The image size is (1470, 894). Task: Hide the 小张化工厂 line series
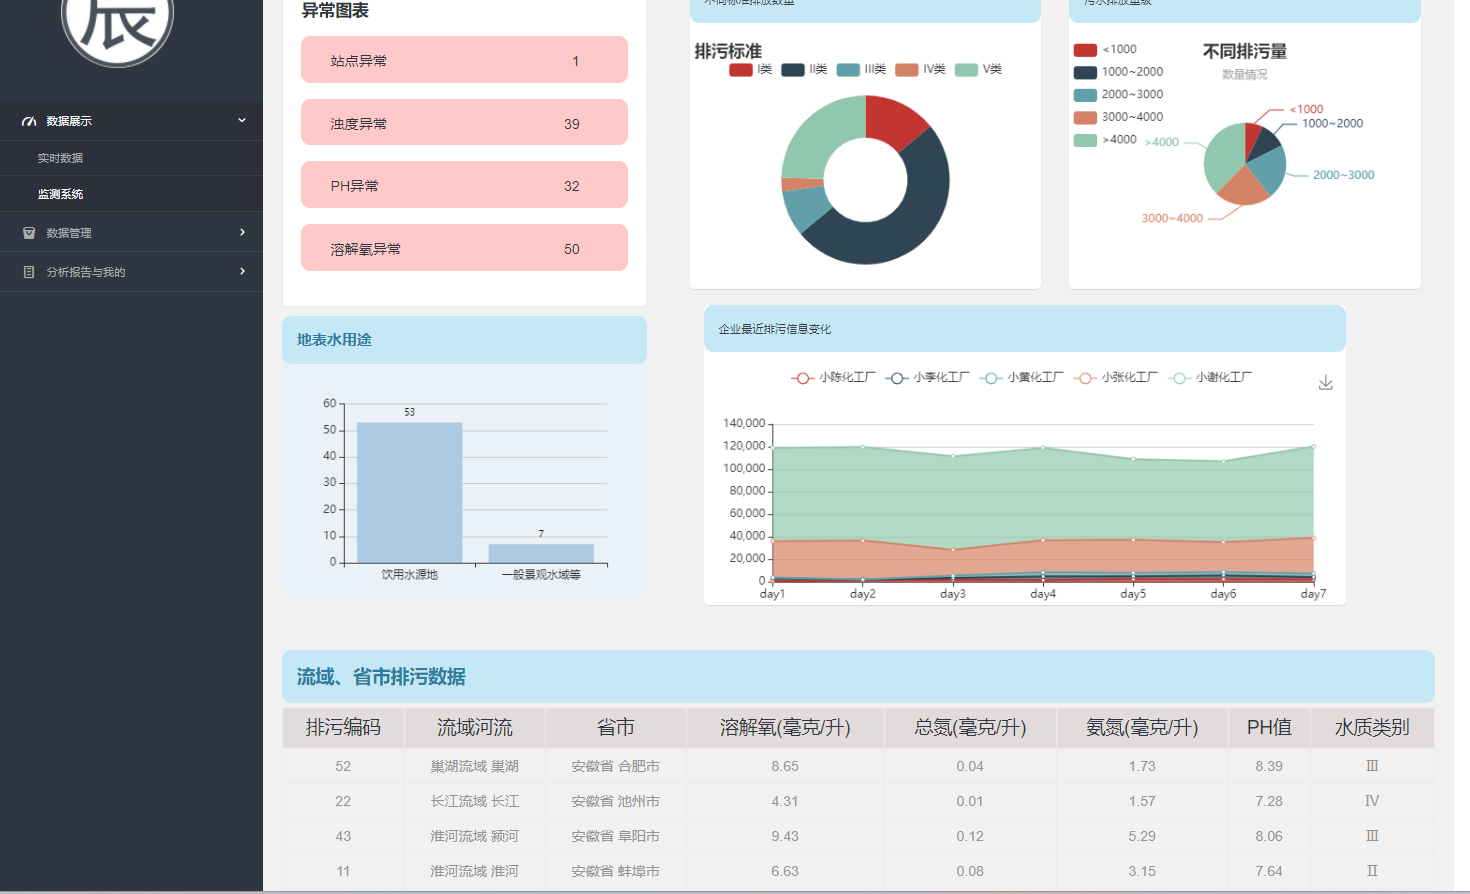1115,378
